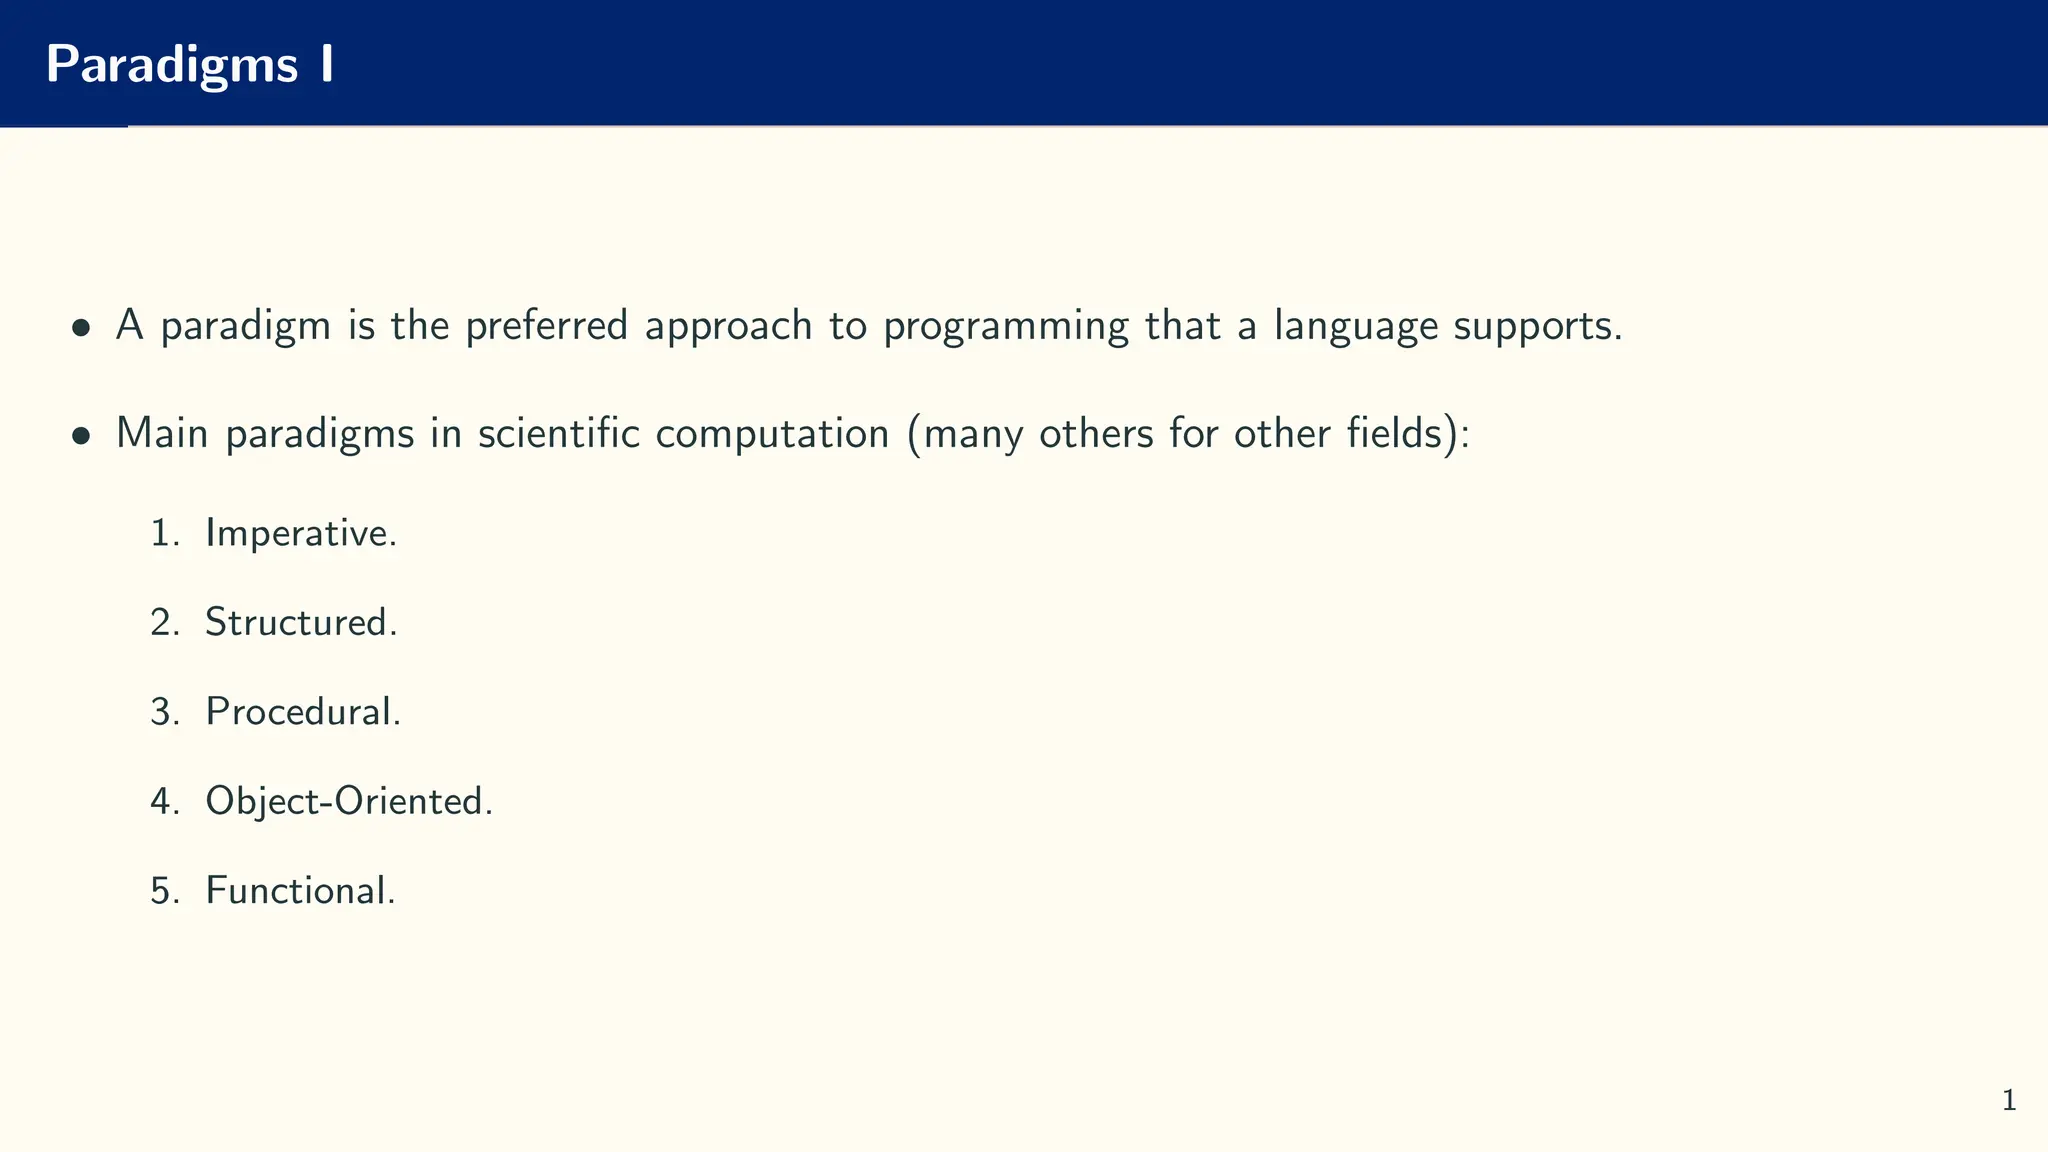Image resolution: width=2048 pixels, height=1152 pixels.
Task: Select the "Structured." list item
Action: click(x=301, y=622)
